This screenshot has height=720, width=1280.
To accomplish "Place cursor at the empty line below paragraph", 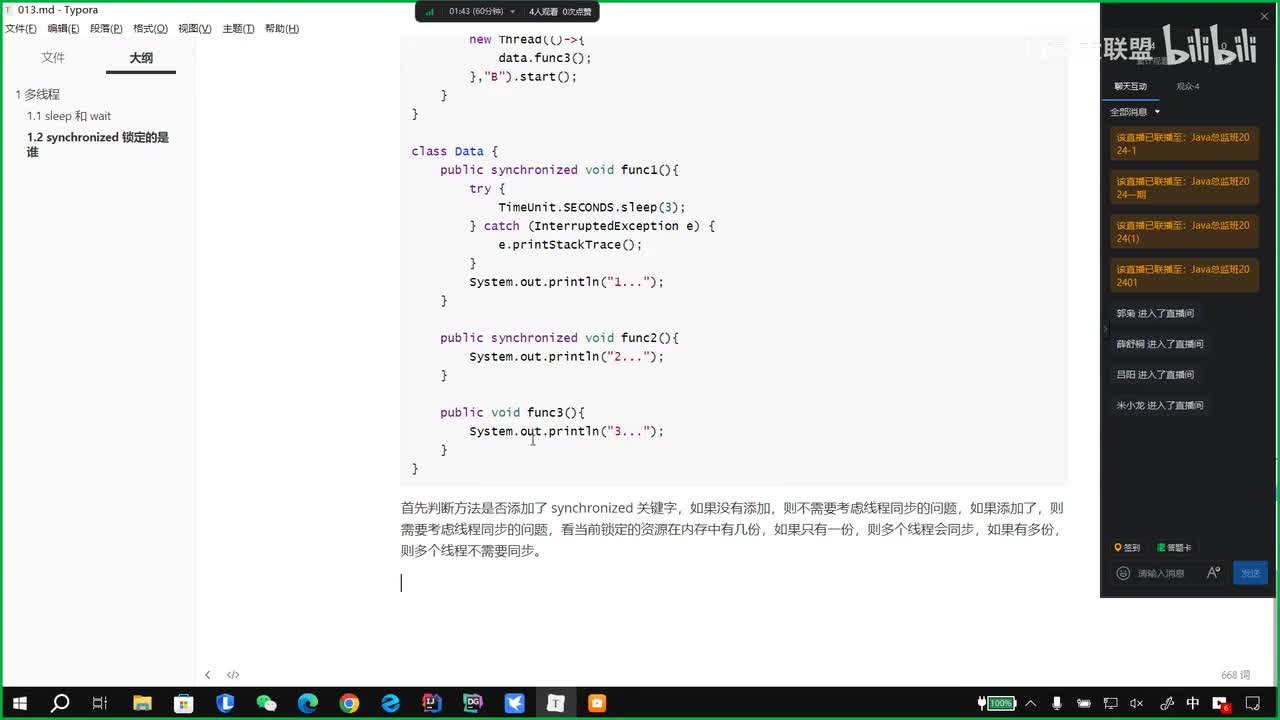I will [x=734, y=583].
